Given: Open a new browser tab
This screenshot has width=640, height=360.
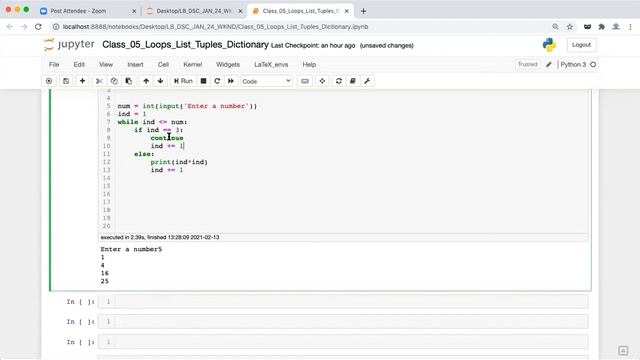Looking at the screenshot, I should point(363,11).
